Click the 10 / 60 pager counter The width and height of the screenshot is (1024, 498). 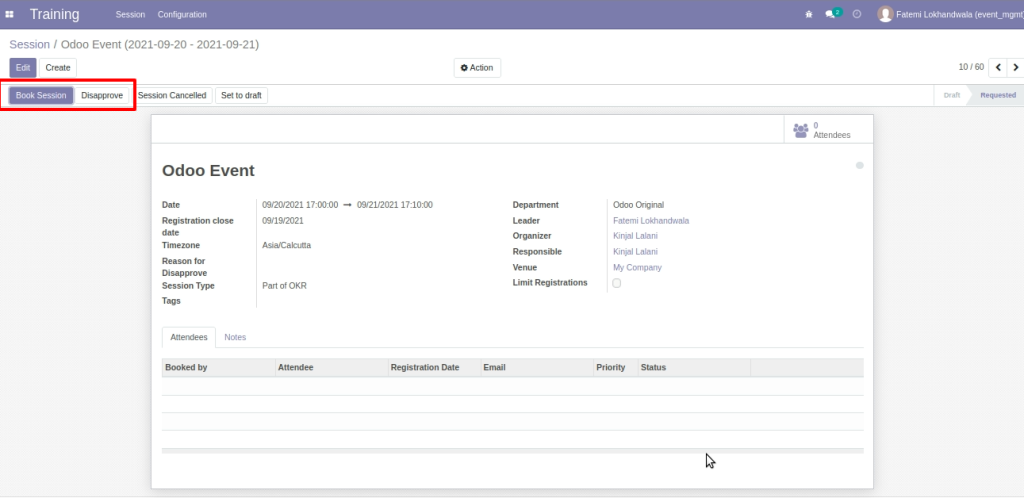[x=970, y=67]
